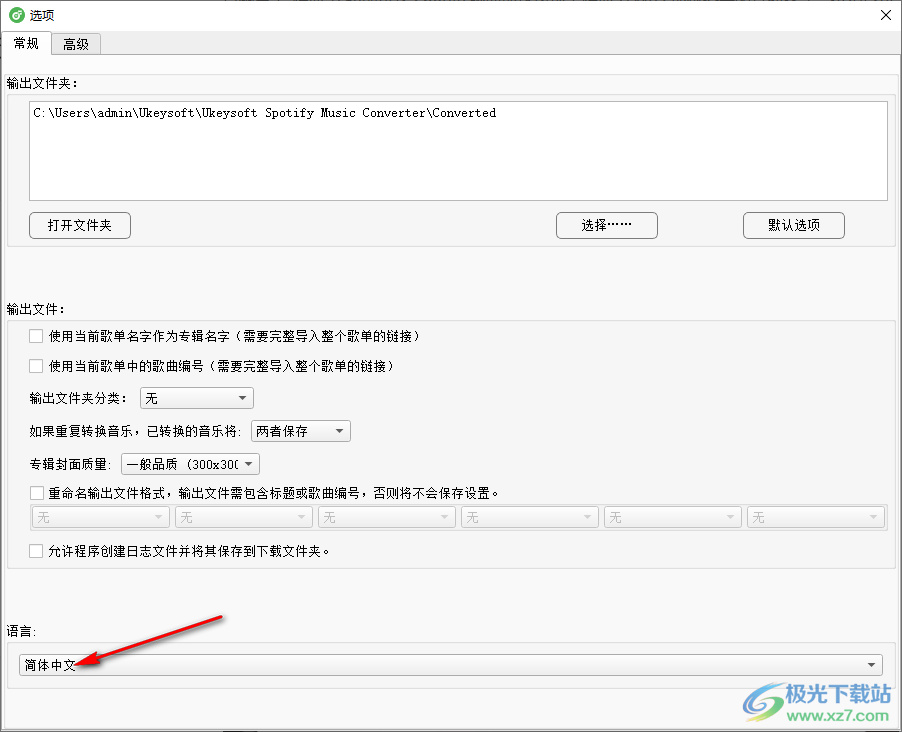Click the 语言 label
Screen dimensions: 902x732
pos(22,631)
